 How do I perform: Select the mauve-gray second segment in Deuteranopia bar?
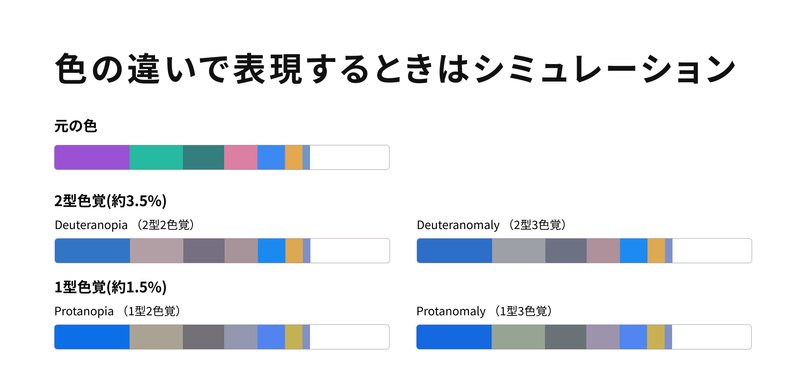pyautogui.click(x=157, y=251)
